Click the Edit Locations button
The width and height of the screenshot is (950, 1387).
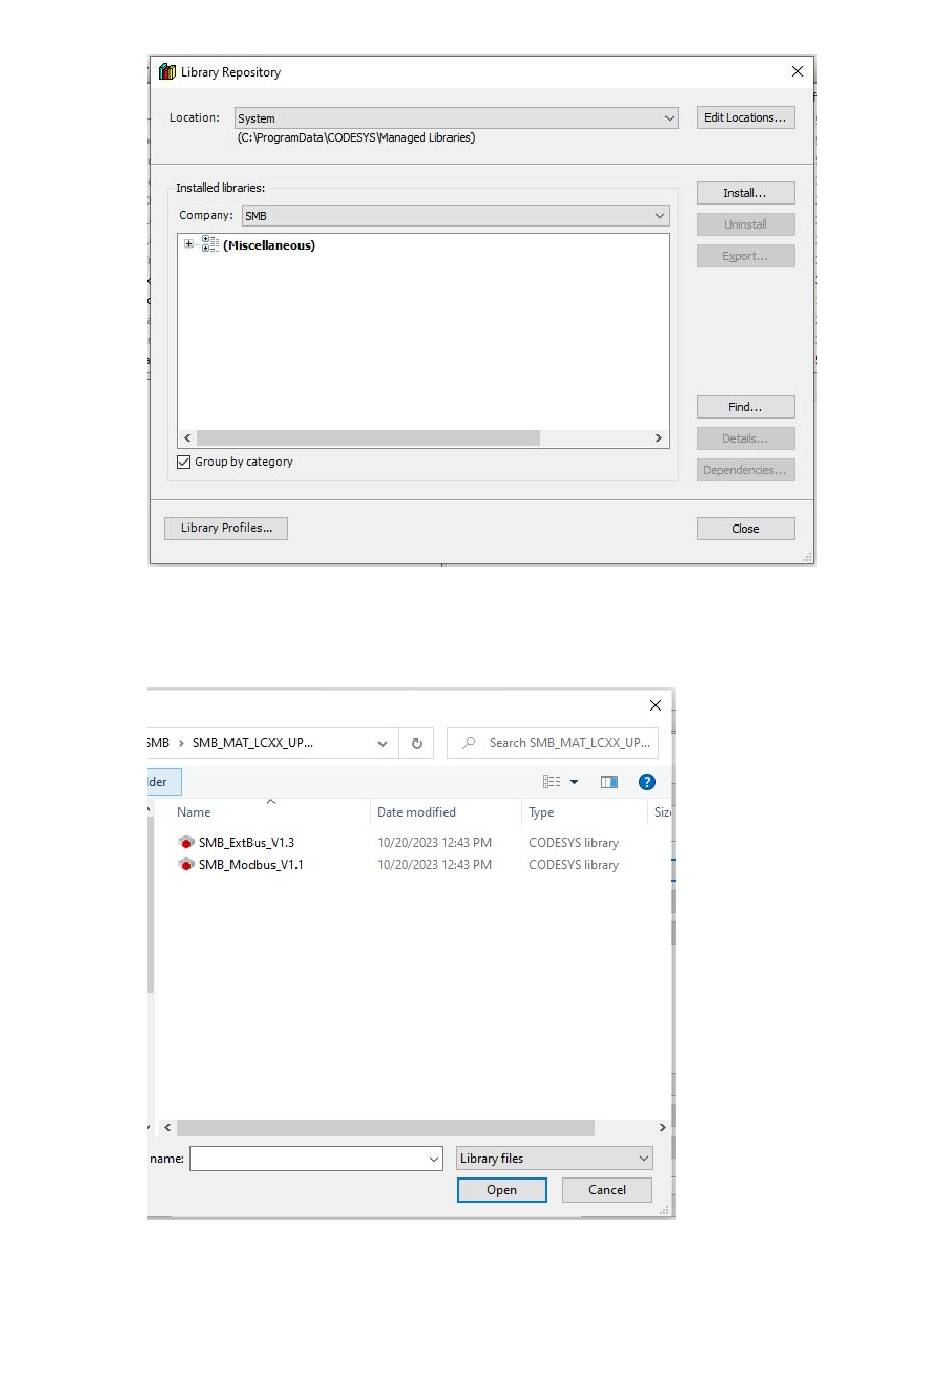coord(745,118)
